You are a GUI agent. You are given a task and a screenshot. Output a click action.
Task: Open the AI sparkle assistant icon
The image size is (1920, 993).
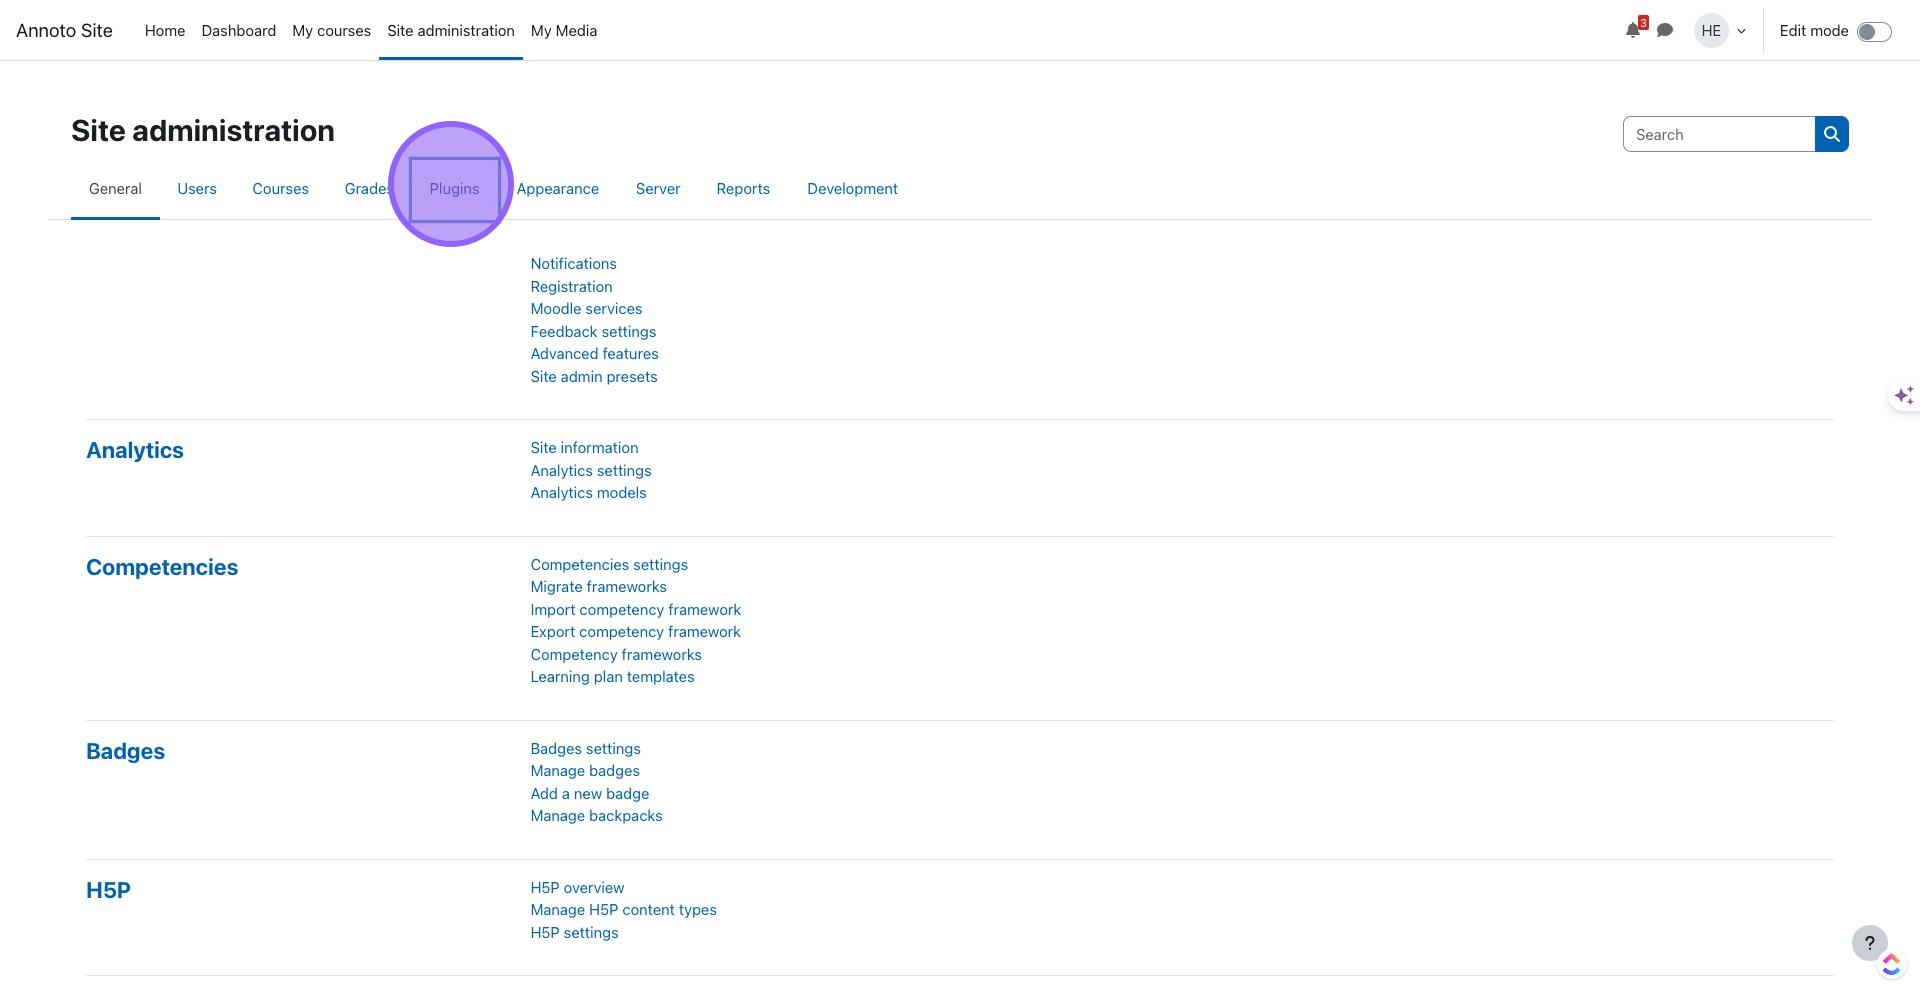[x=1904, y=396]
